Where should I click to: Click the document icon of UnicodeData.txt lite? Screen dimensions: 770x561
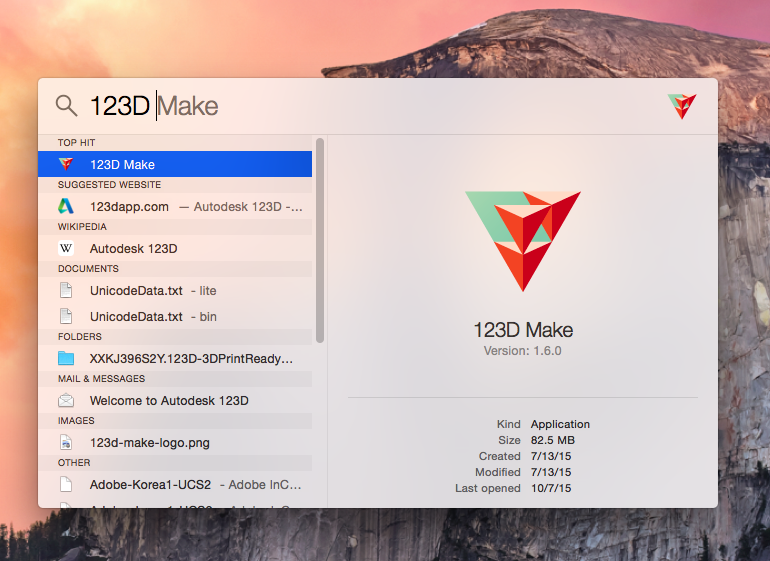[66, 290]
